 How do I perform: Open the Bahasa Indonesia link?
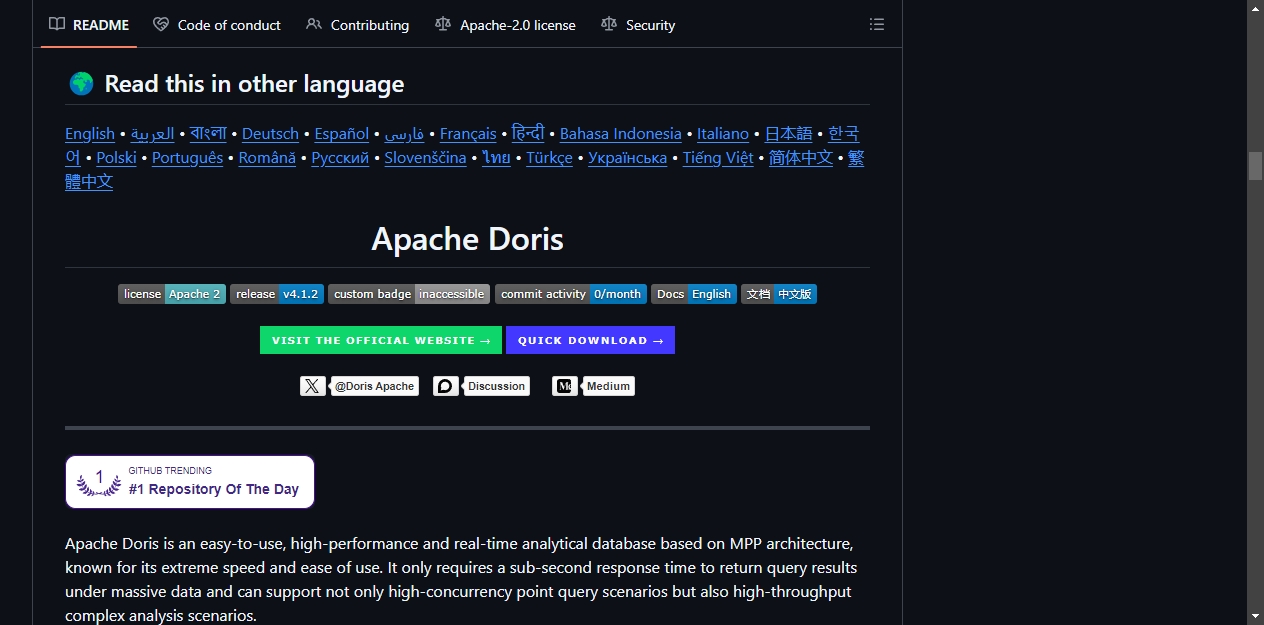click(x=621, y=134)
